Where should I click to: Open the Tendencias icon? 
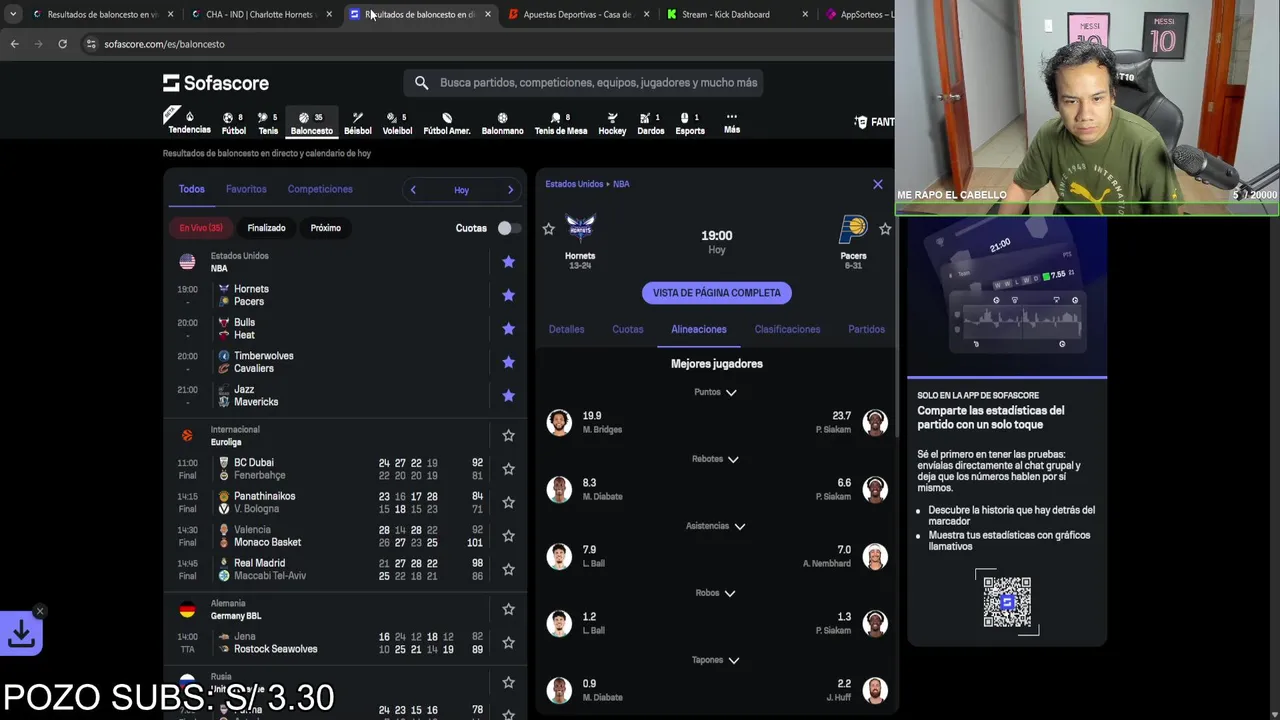(x=189, y=123)
